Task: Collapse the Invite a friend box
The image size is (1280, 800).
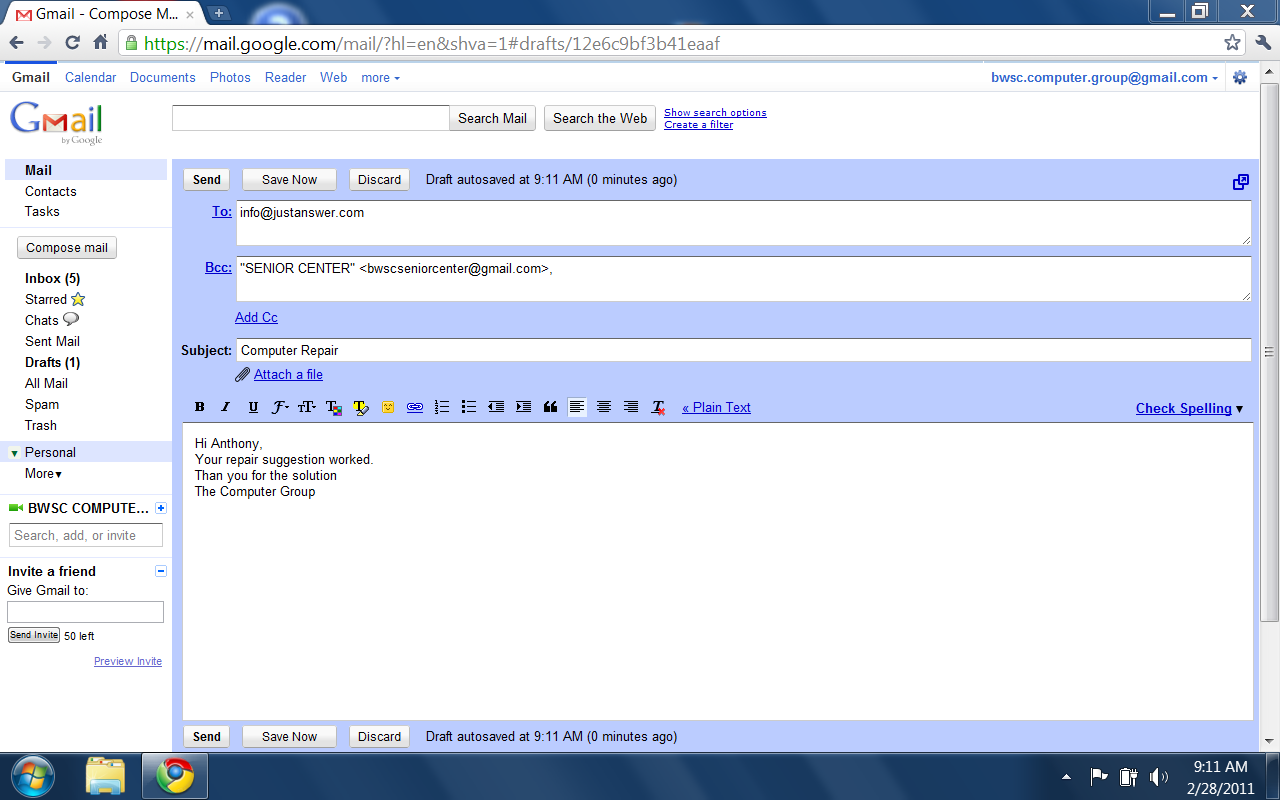Action: (x=161, y=571)
